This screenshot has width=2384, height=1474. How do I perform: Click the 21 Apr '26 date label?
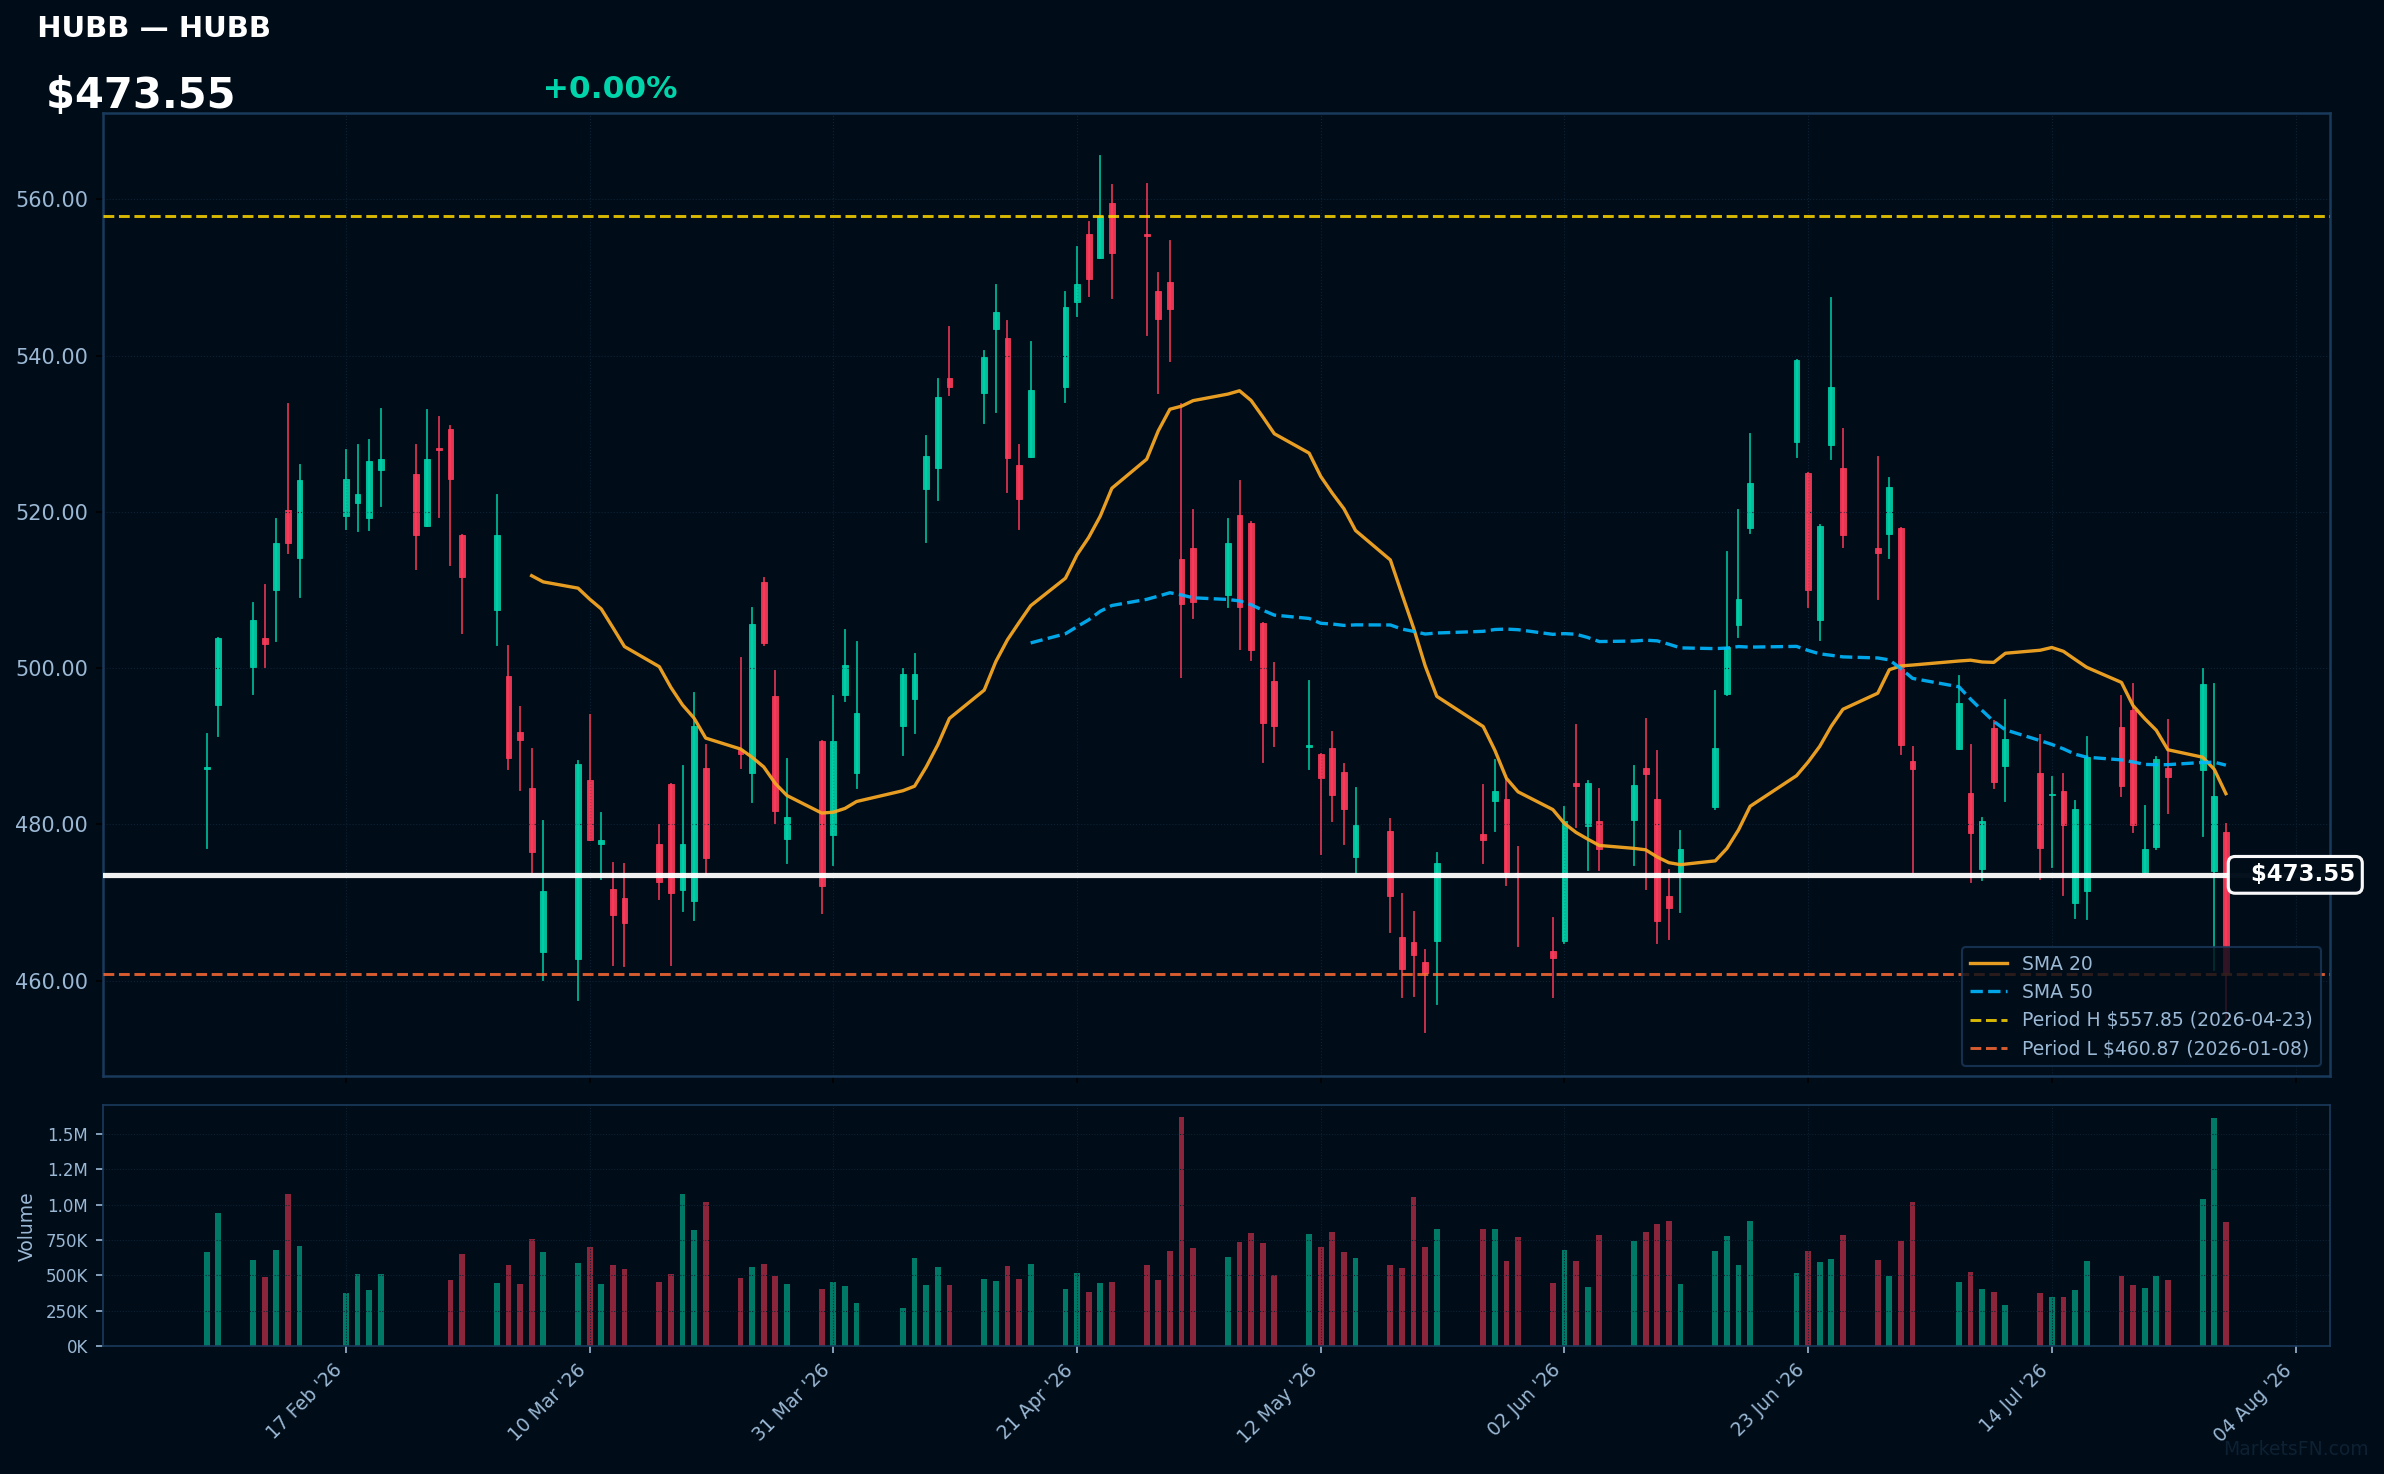1034,1402
